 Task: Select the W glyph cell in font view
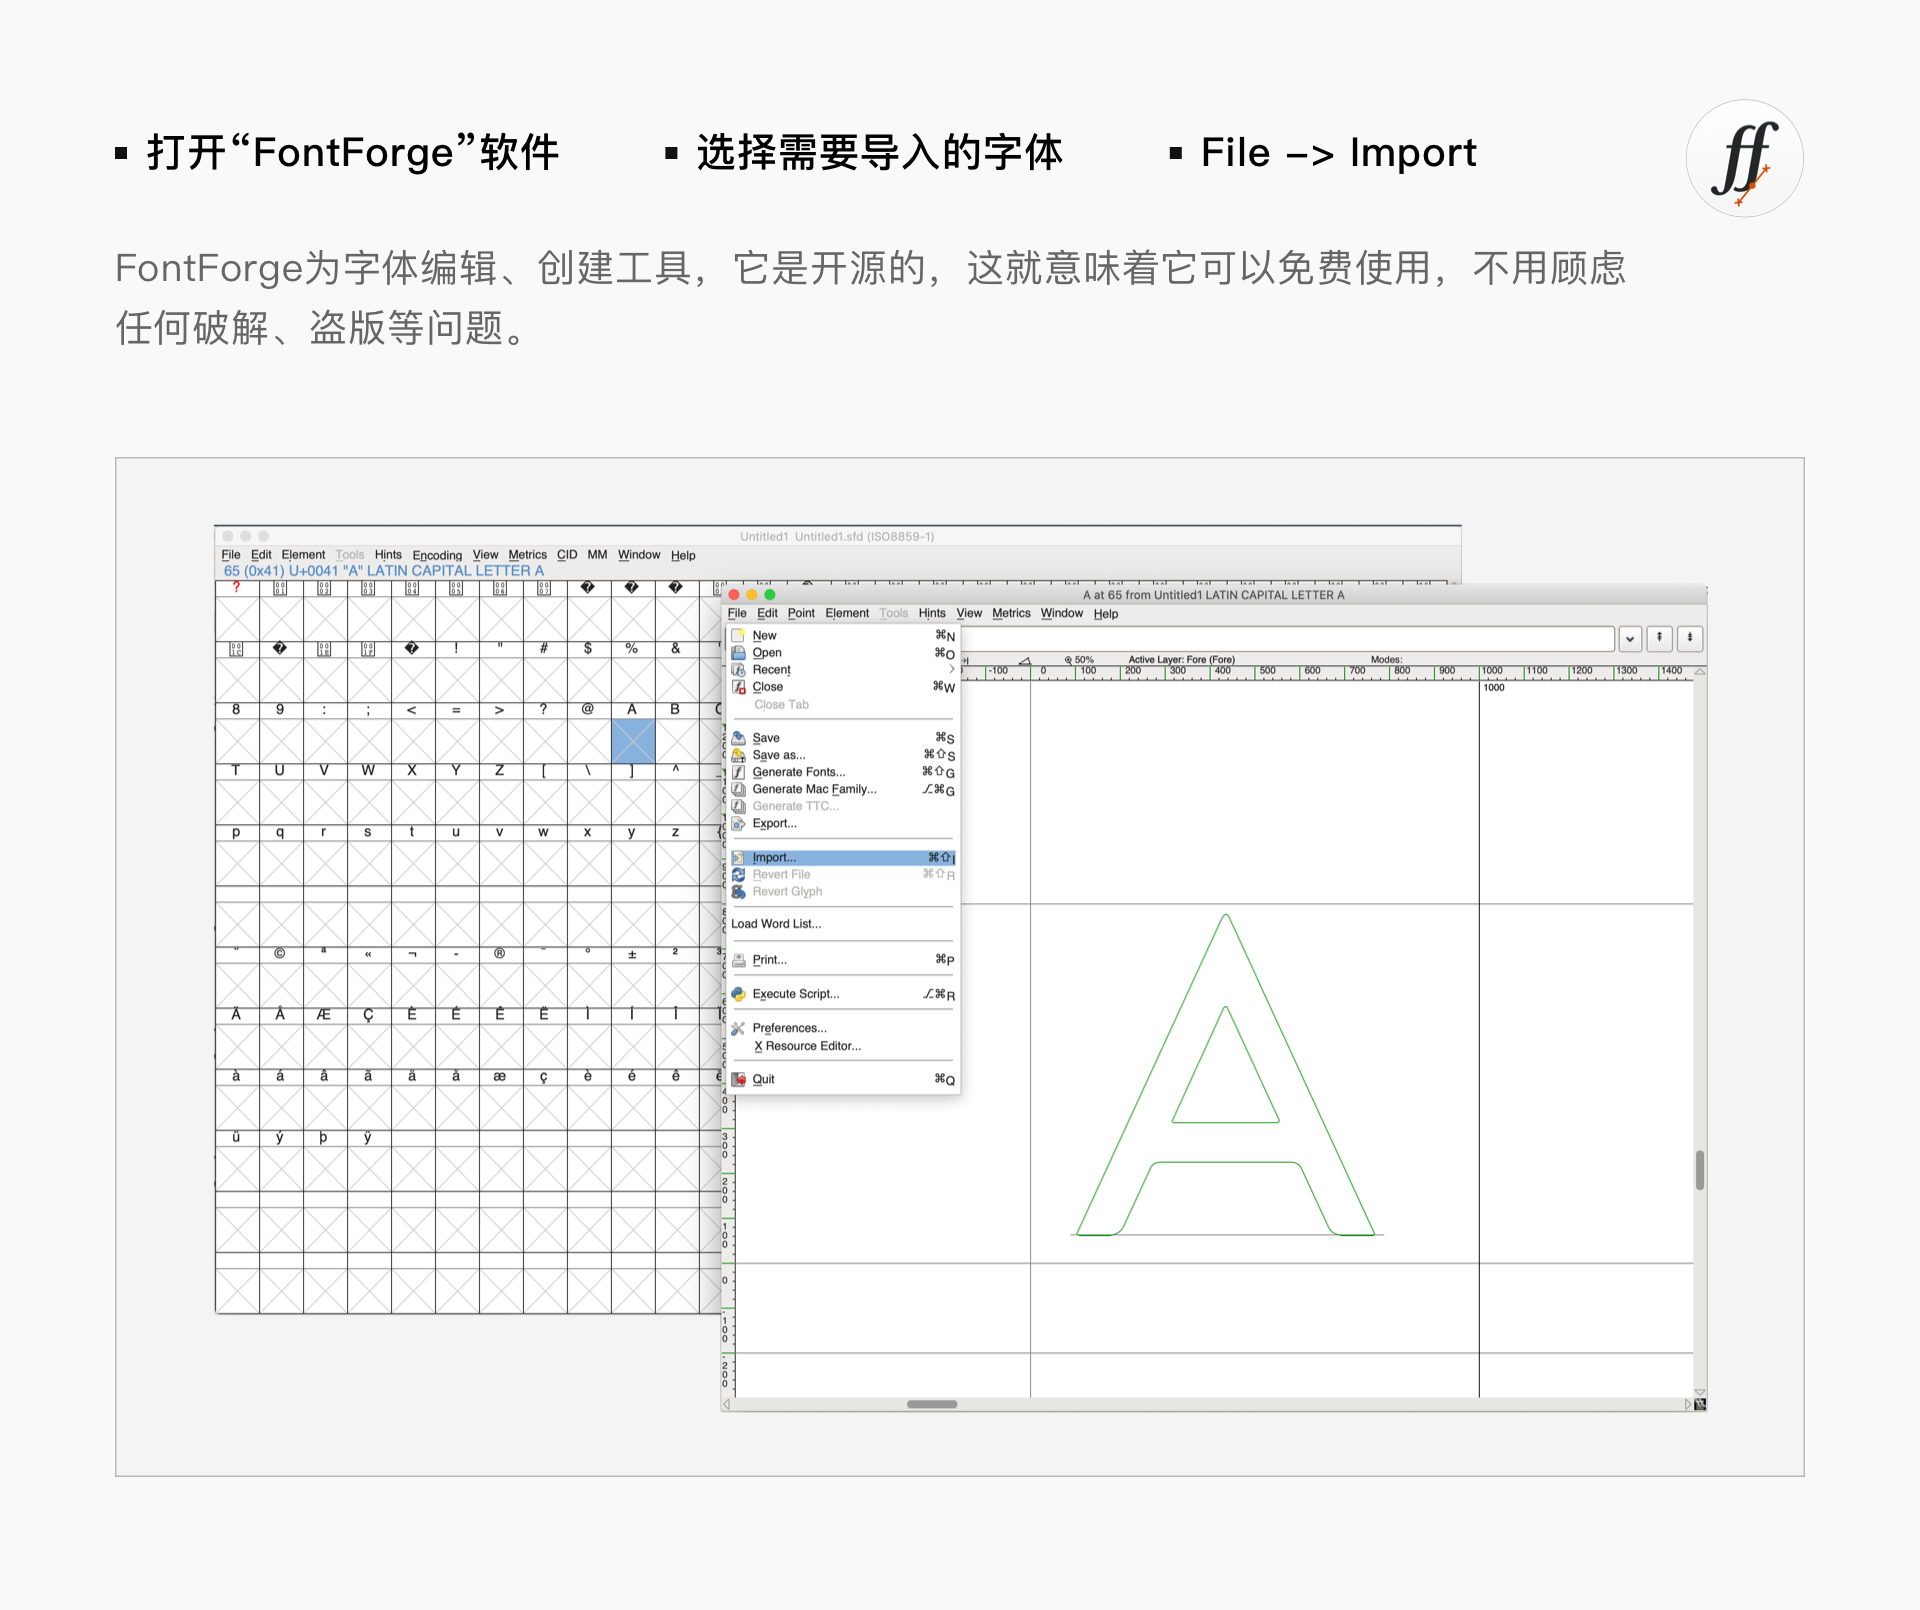[369, 802]
